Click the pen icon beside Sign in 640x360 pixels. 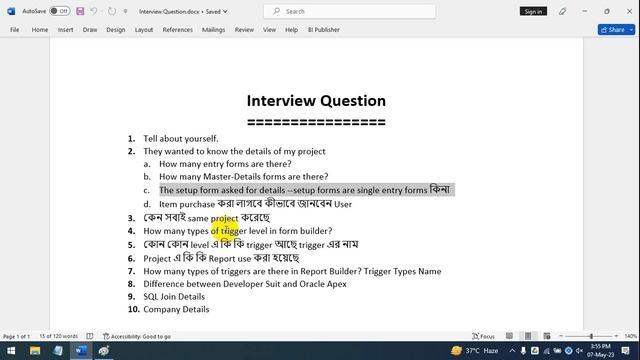click(562, 11)
